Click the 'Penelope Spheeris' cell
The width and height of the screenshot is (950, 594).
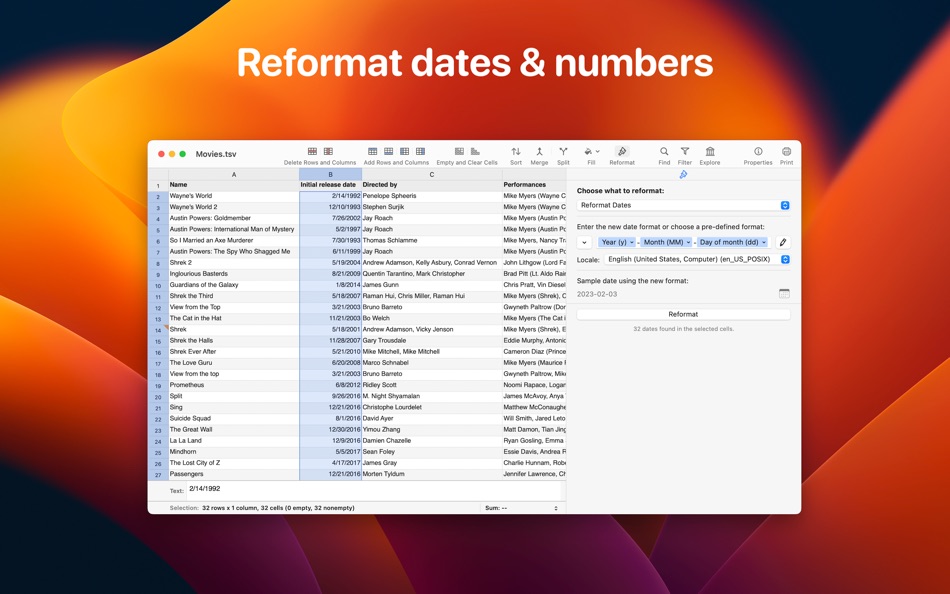[x=432, y=196]
